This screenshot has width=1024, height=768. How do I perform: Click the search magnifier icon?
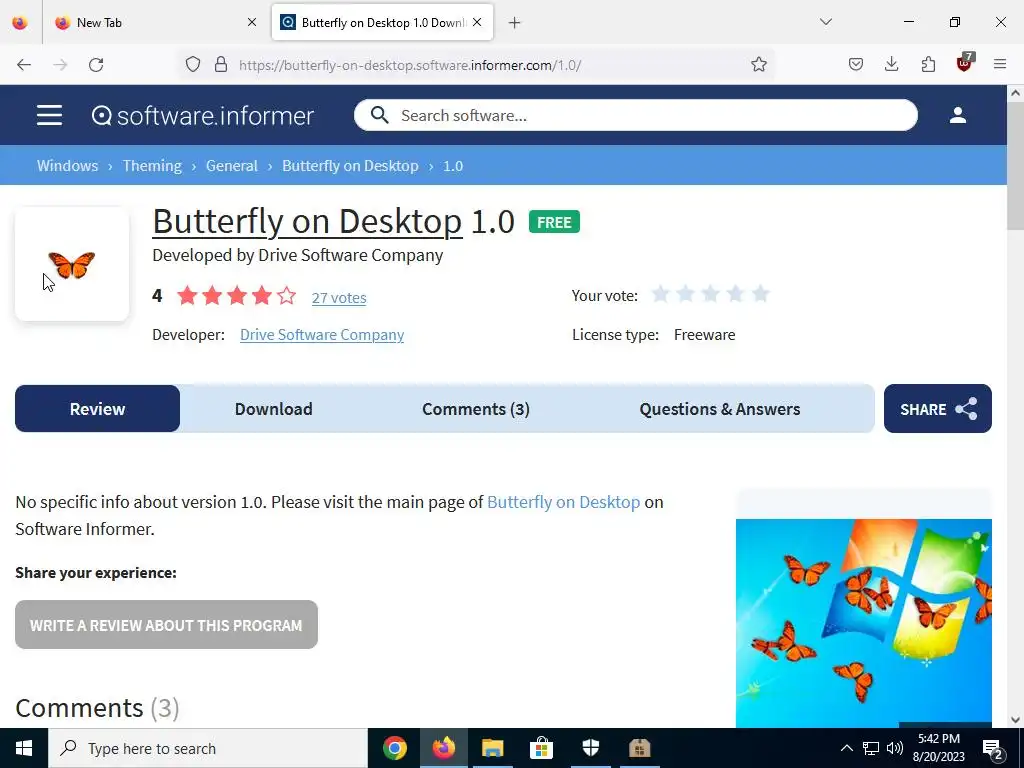379,116
